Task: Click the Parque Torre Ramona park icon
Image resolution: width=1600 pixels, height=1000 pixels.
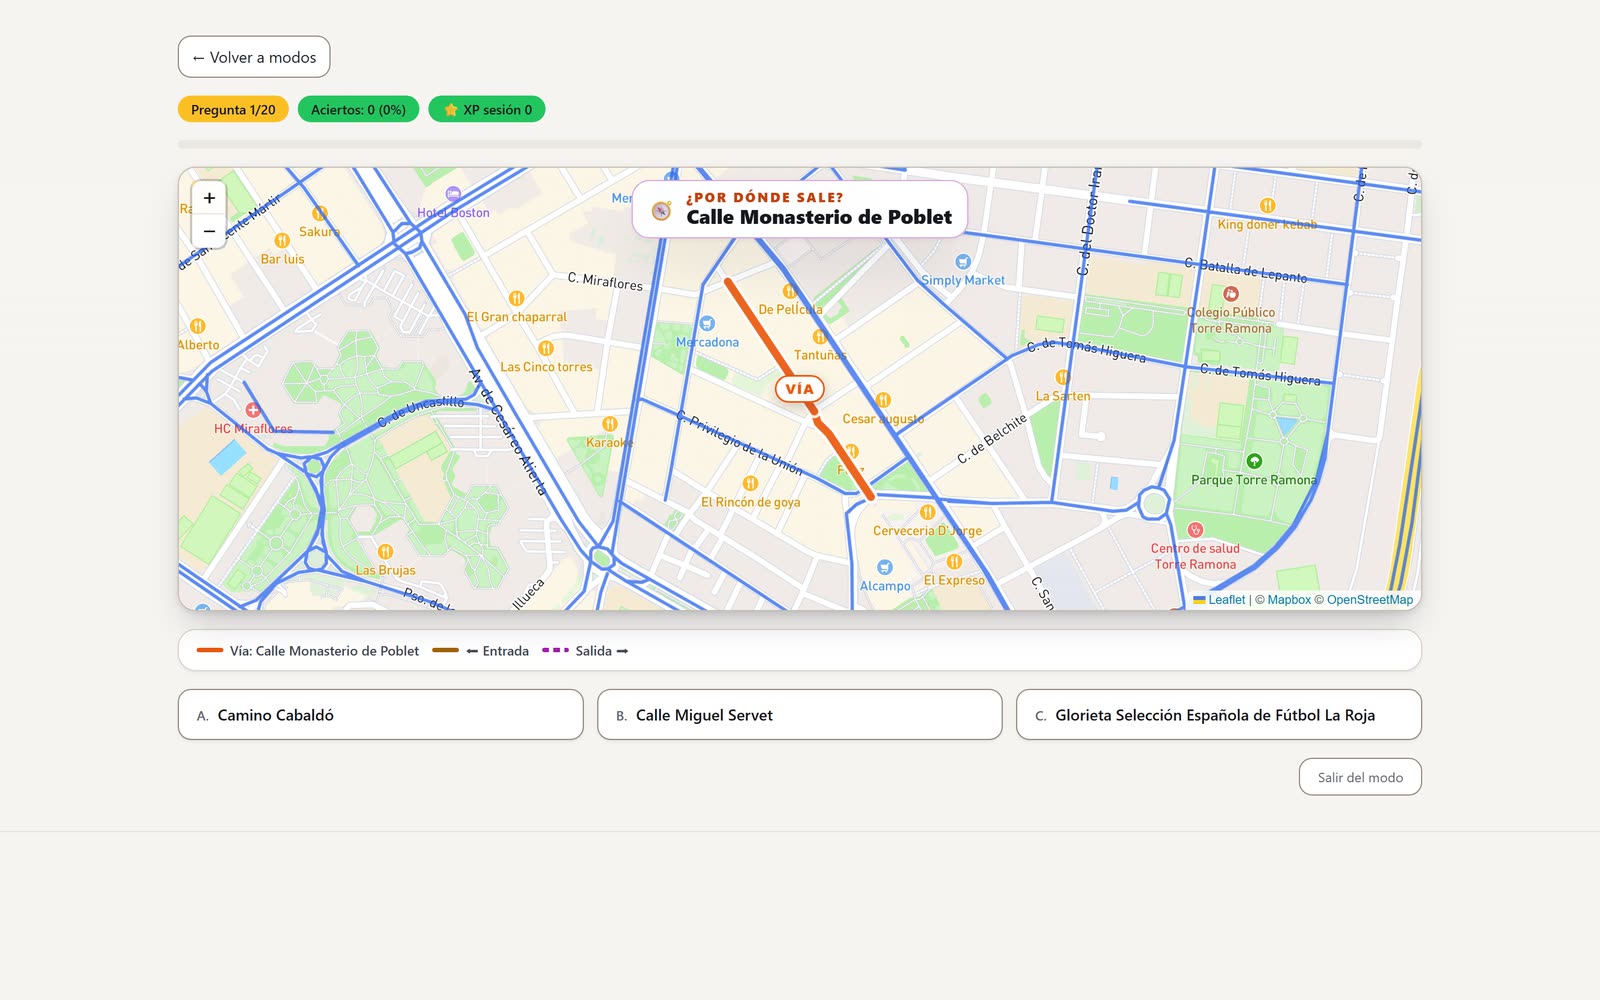Action: 1254,461
